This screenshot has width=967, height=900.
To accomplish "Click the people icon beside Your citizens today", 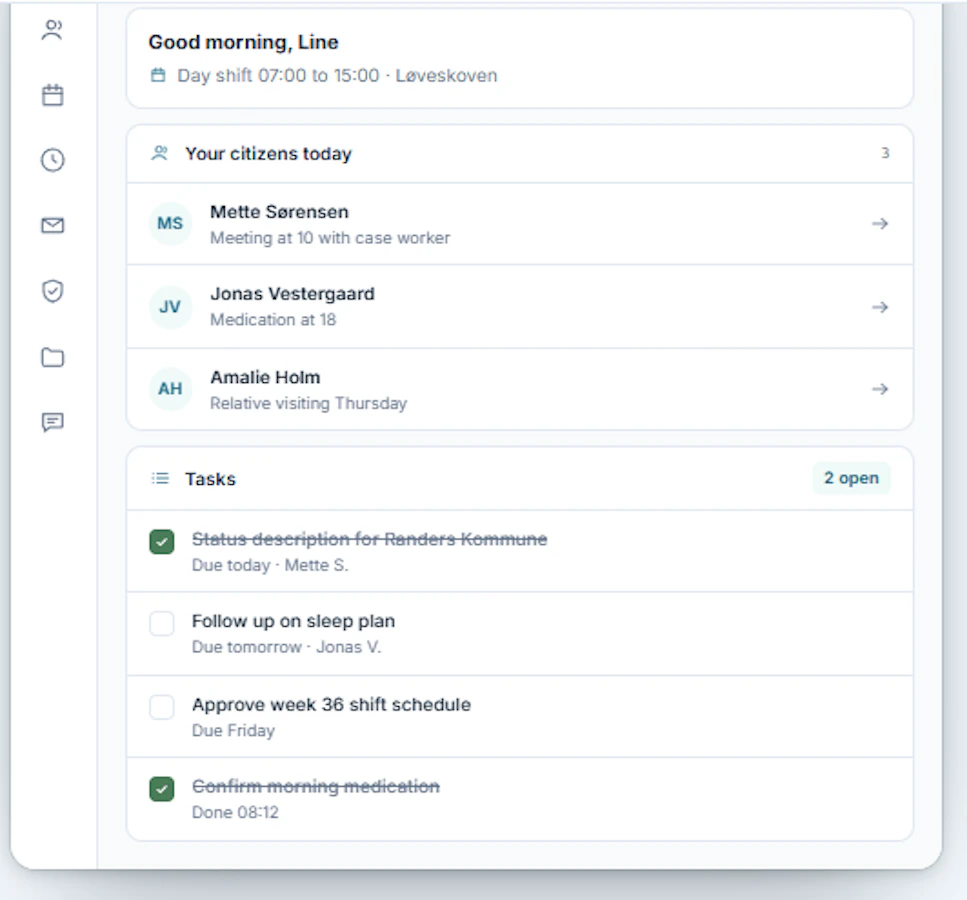I will point(160,153).
